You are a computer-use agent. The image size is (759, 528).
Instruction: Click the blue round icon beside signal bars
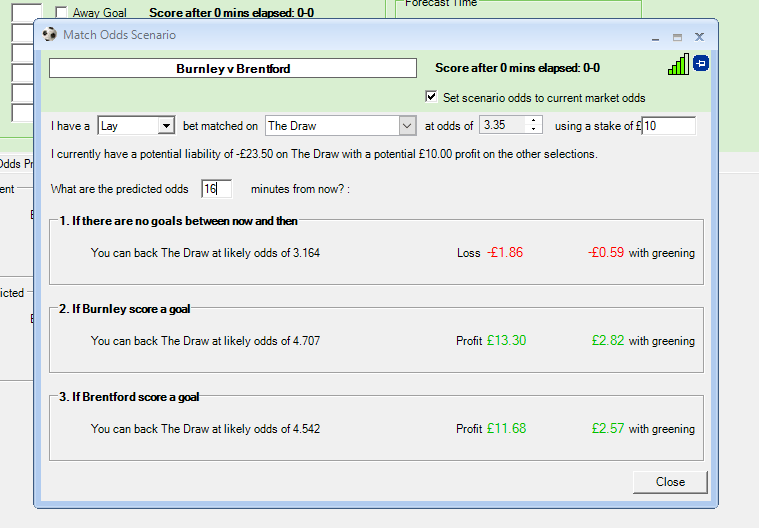click(x=701, y=64)
